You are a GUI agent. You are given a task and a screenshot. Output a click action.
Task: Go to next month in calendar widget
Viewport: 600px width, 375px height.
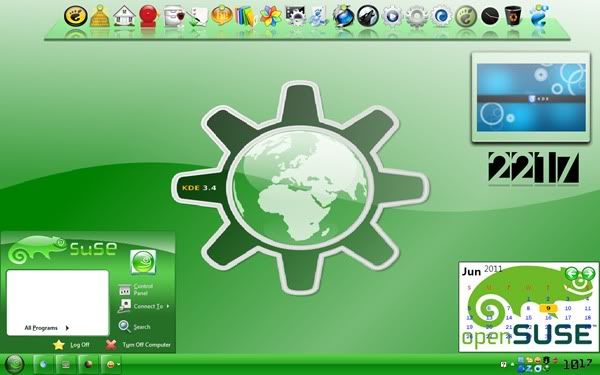588,273
